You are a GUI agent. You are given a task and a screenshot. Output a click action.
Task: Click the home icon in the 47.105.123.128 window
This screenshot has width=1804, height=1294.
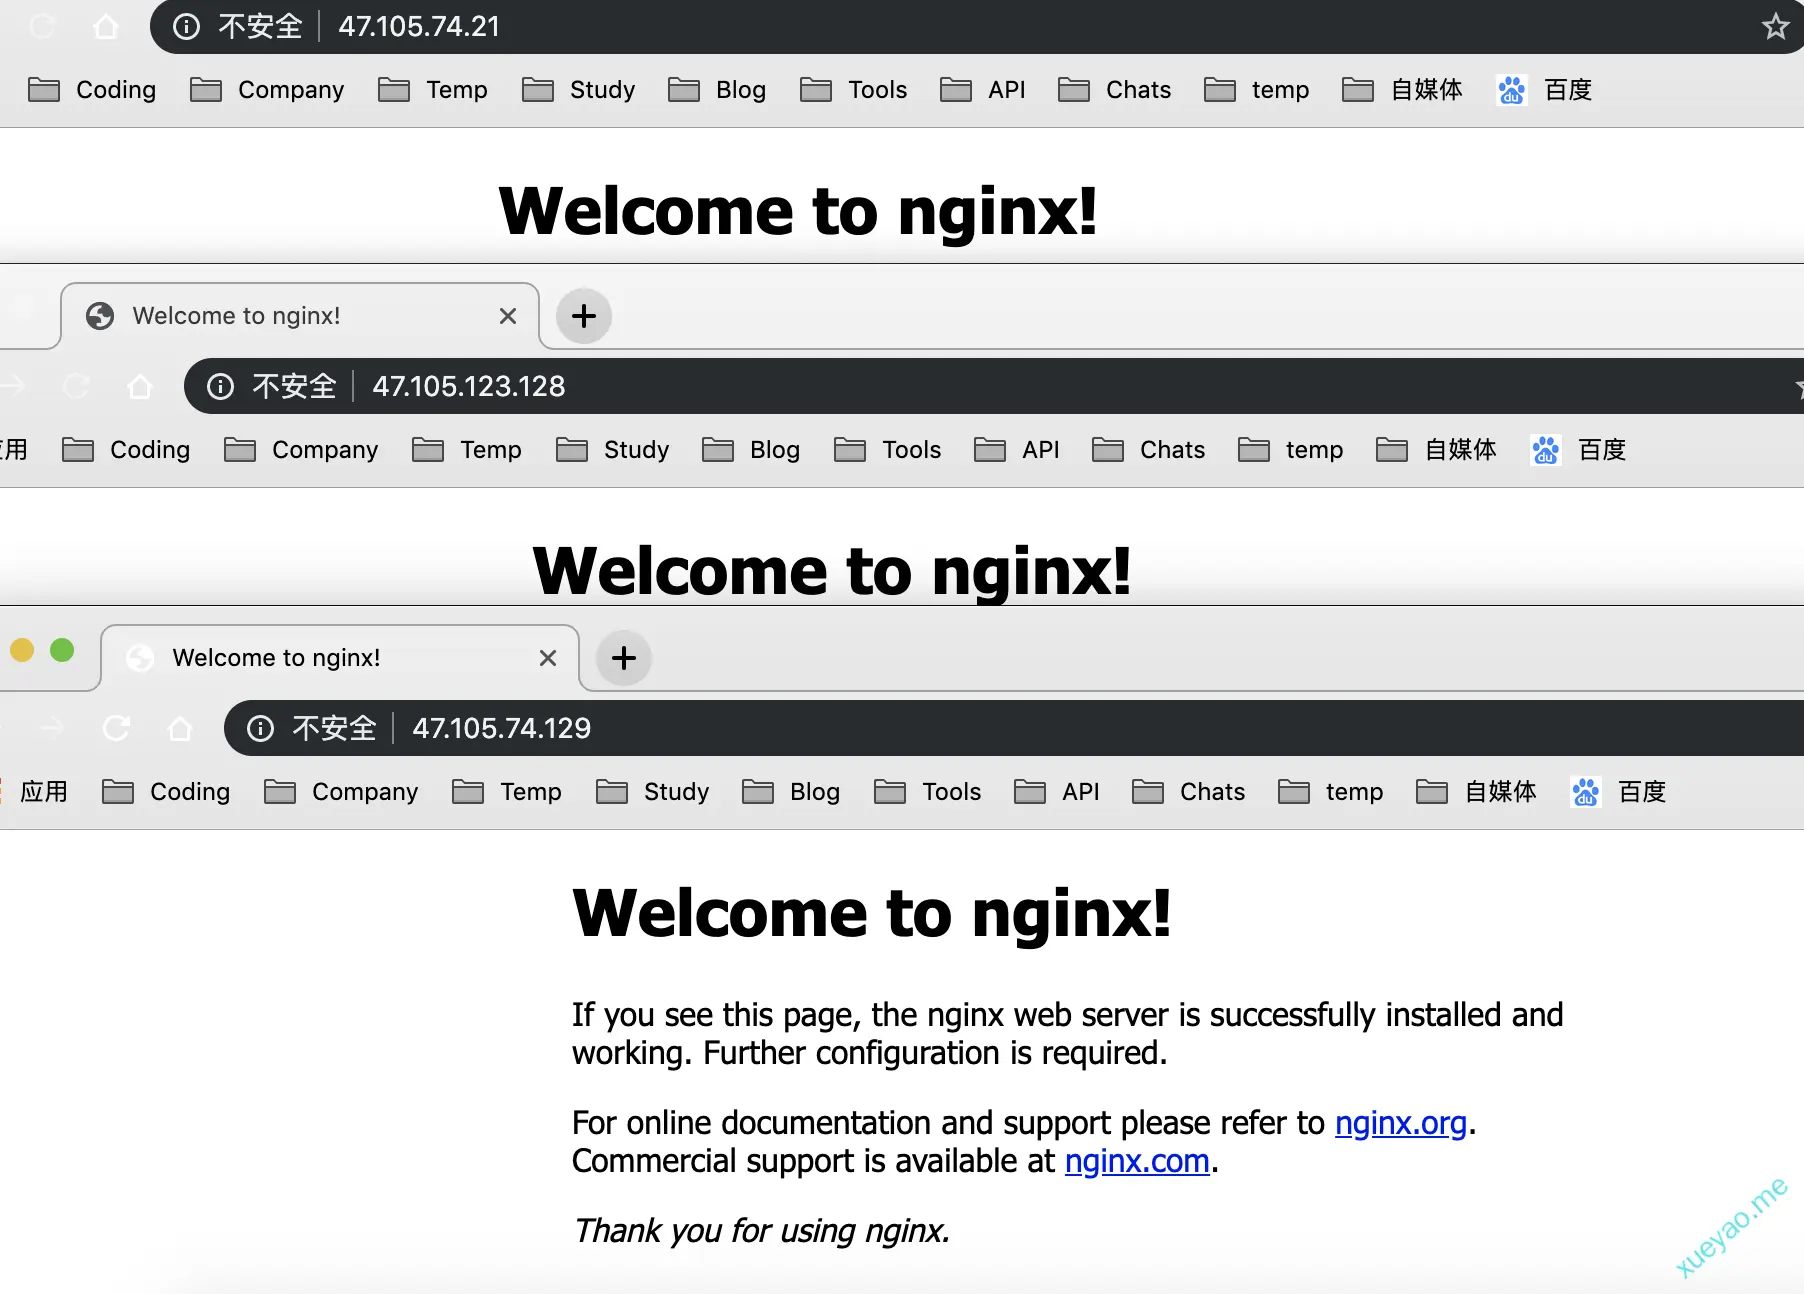[140, 387]
